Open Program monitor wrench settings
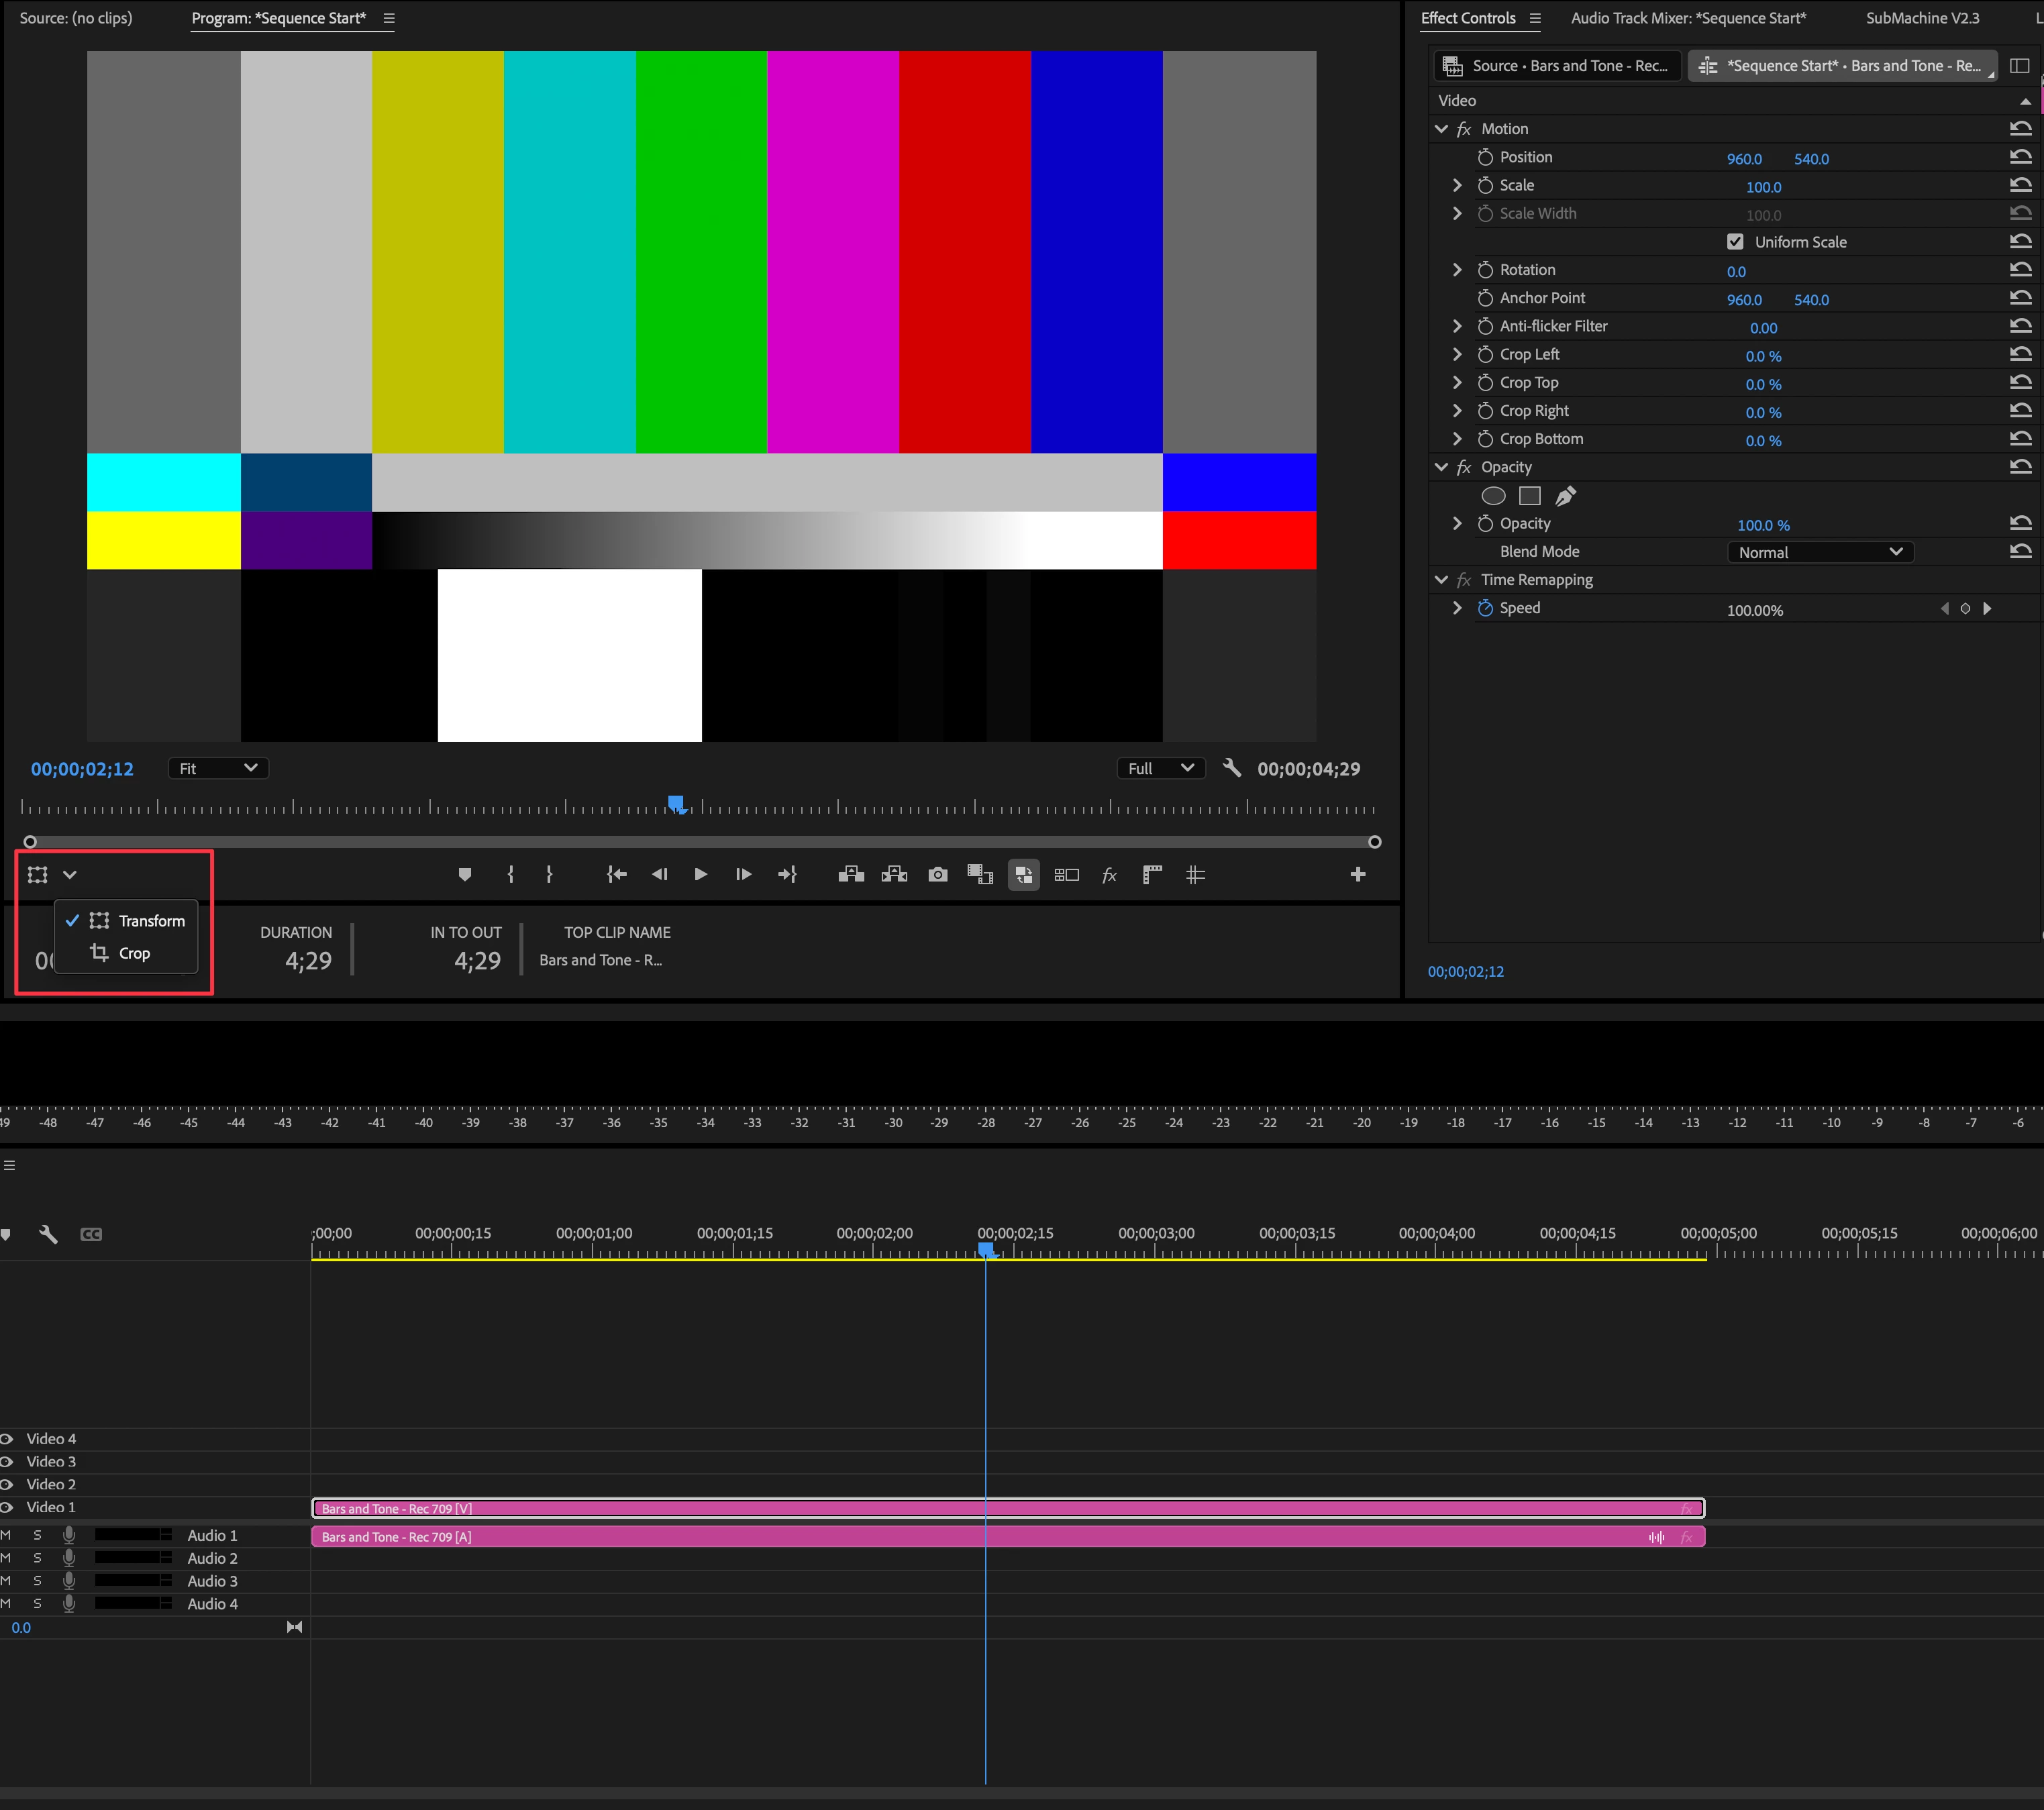The width and height of the screenshot is (2044, 1810). coord(1232,768)
